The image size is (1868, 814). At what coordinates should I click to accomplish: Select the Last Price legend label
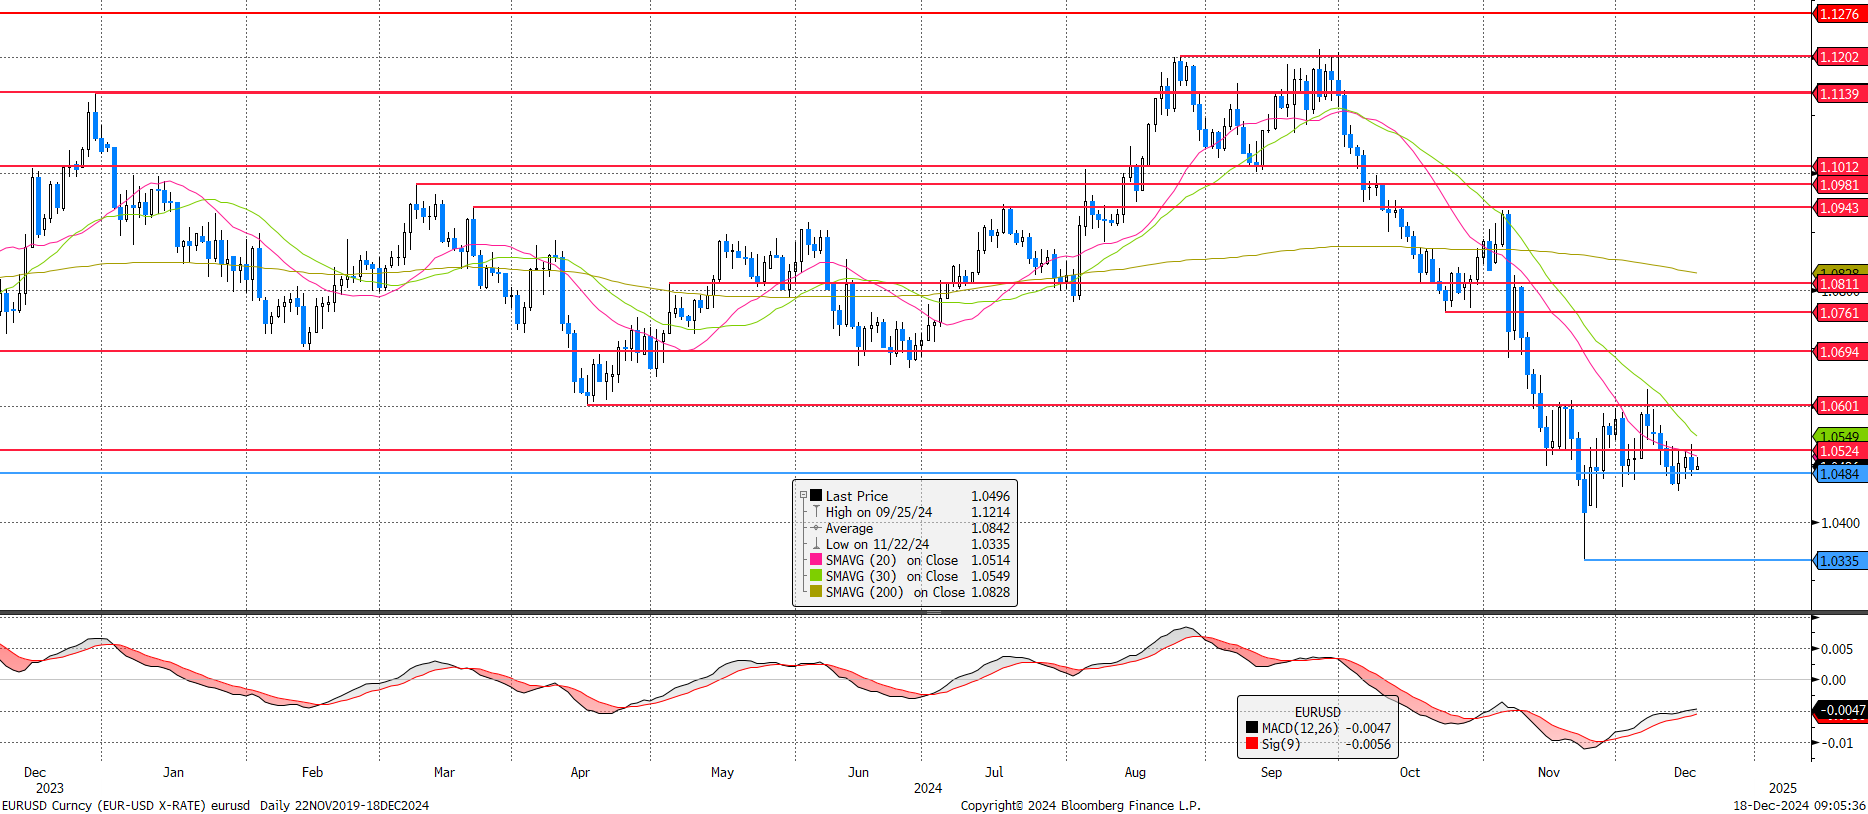(856, 496)
